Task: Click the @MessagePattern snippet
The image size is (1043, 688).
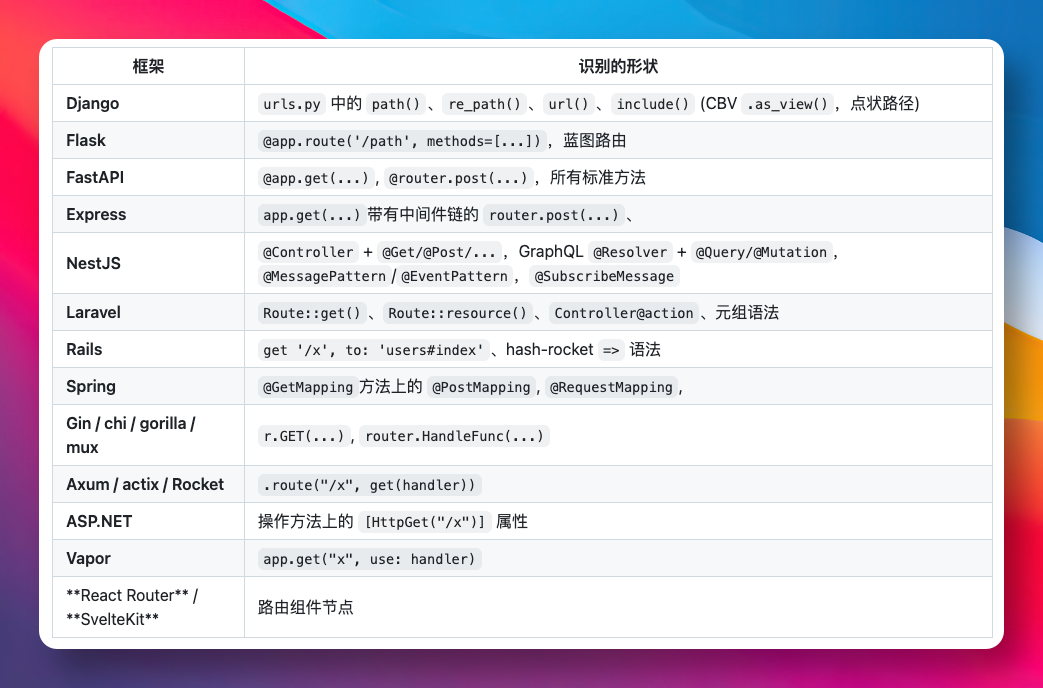Action: [324, 276]
